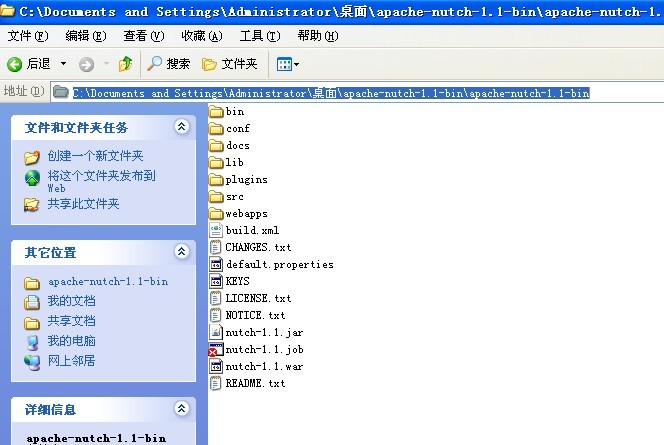This screenshot has height=445, width=664.
Task: Click the CHANGES.txt file name
Action: coord(258,247)
